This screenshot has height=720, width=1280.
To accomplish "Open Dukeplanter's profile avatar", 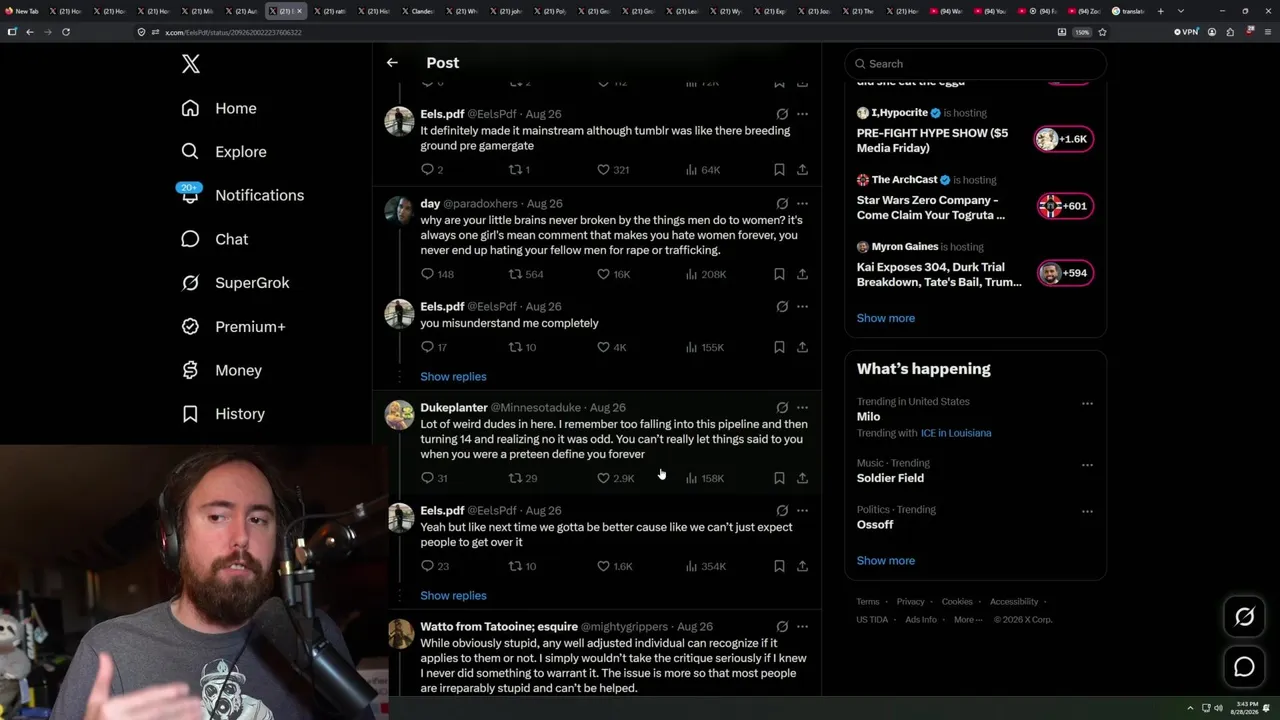I will point(400,415).
